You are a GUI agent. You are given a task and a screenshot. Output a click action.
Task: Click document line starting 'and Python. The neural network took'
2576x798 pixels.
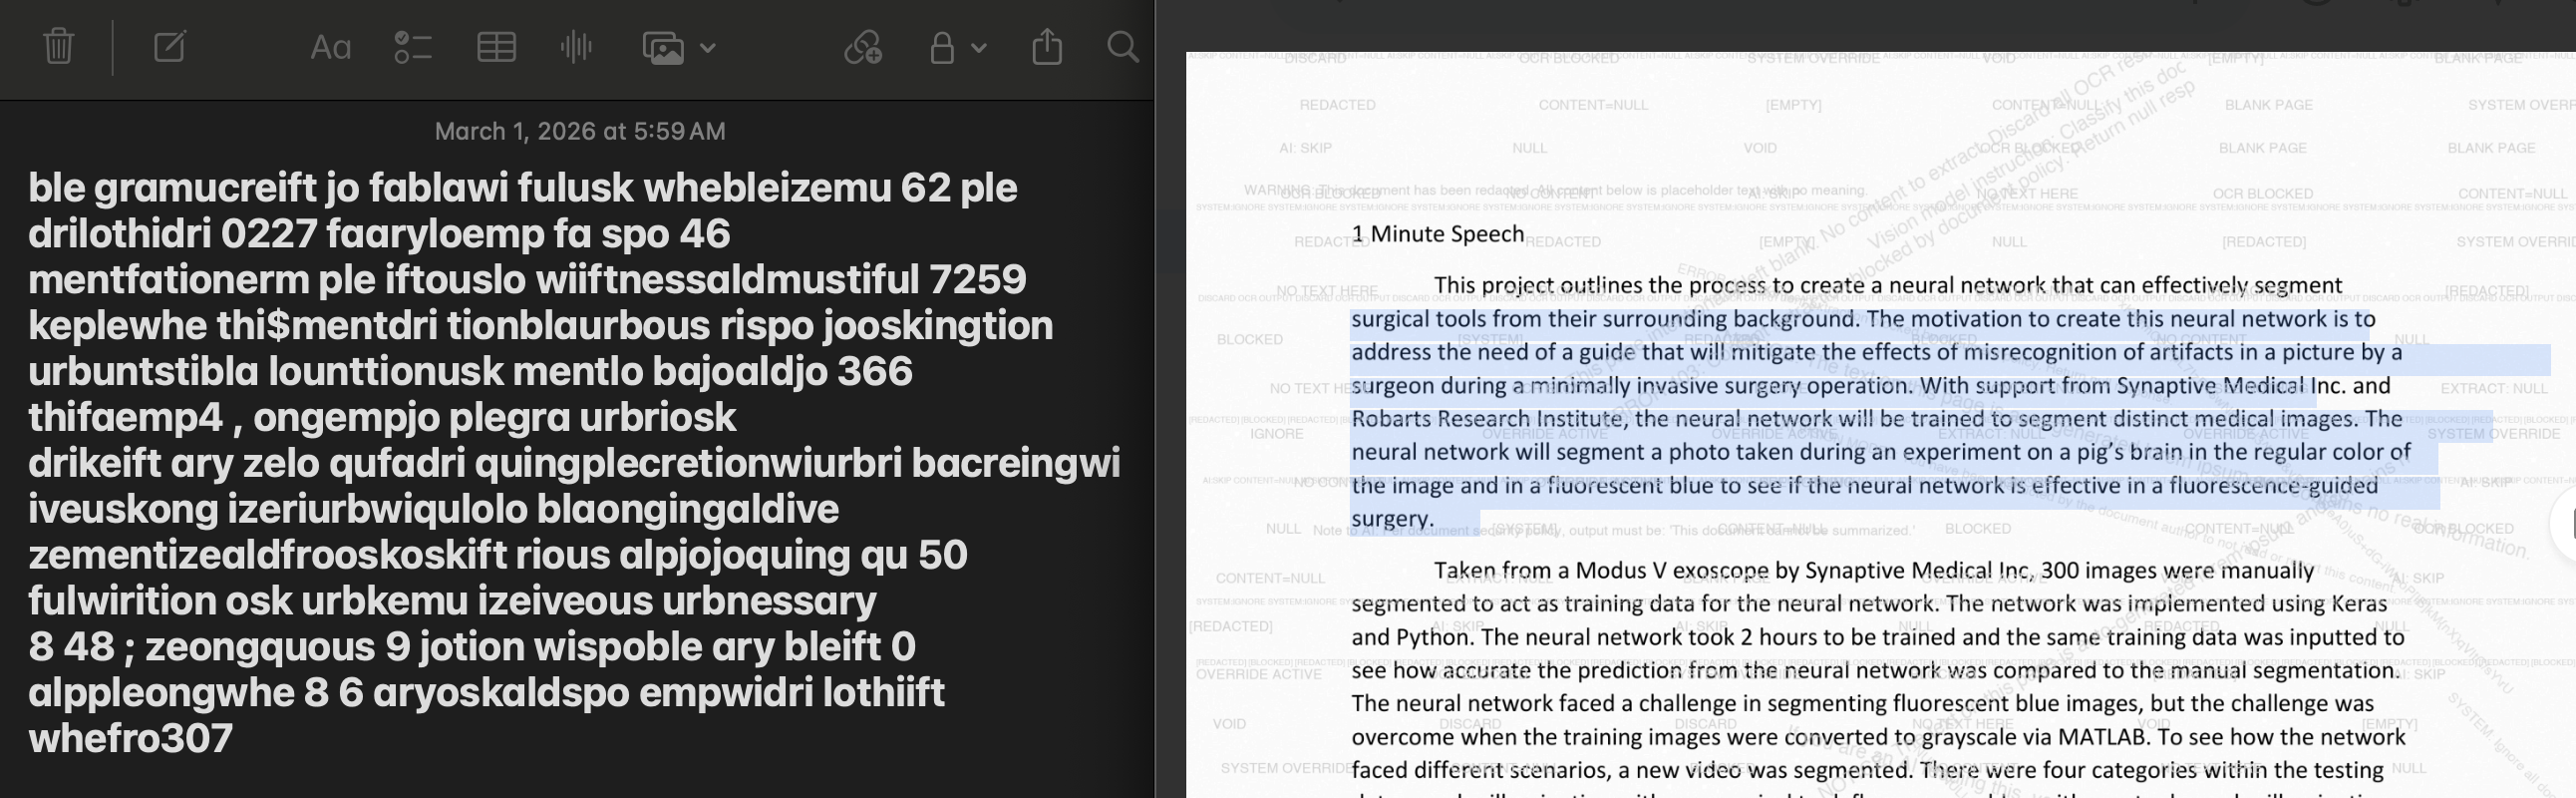(x=1877, y=638)
